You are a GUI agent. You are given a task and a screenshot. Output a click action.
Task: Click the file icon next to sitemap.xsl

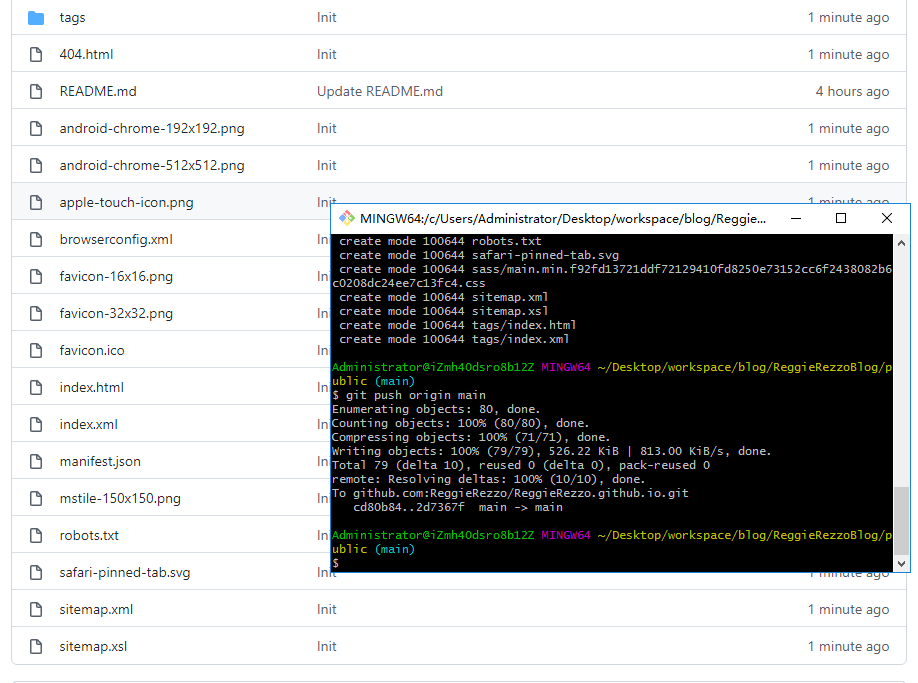tap(37, 647)
